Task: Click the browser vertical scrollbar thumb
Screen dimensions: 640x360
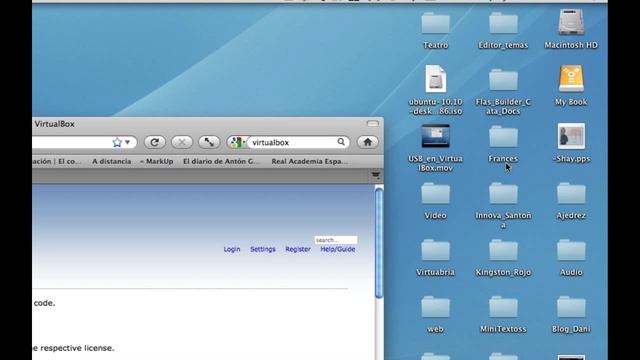Action: coord(379,242)
